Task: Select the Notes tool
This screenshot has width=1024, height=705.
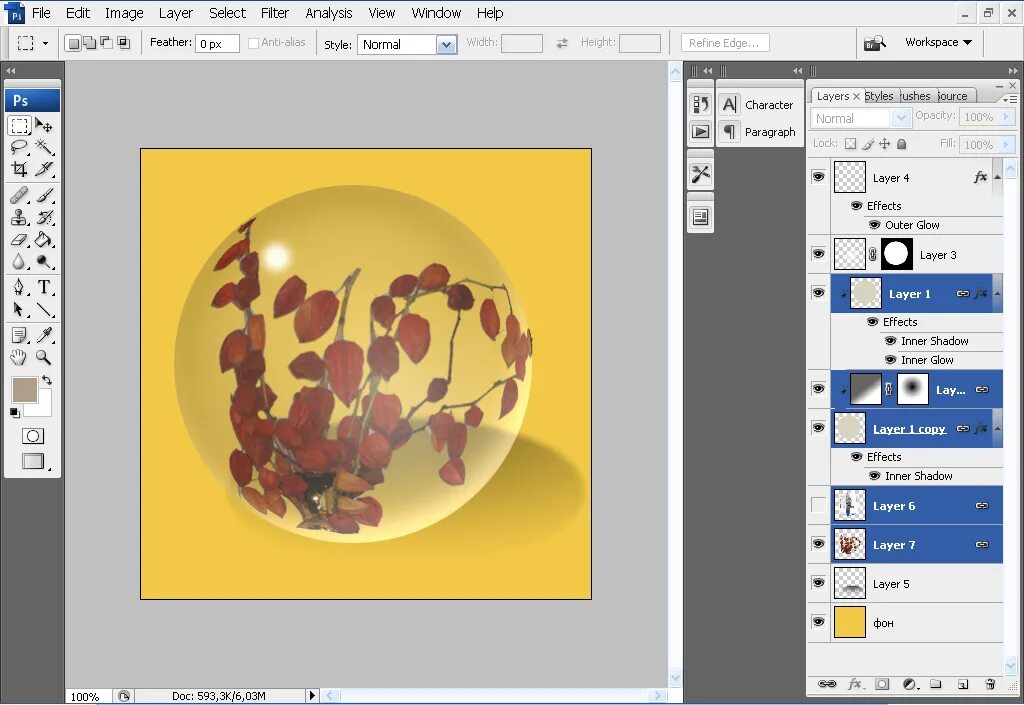Action: click(19, 335)
